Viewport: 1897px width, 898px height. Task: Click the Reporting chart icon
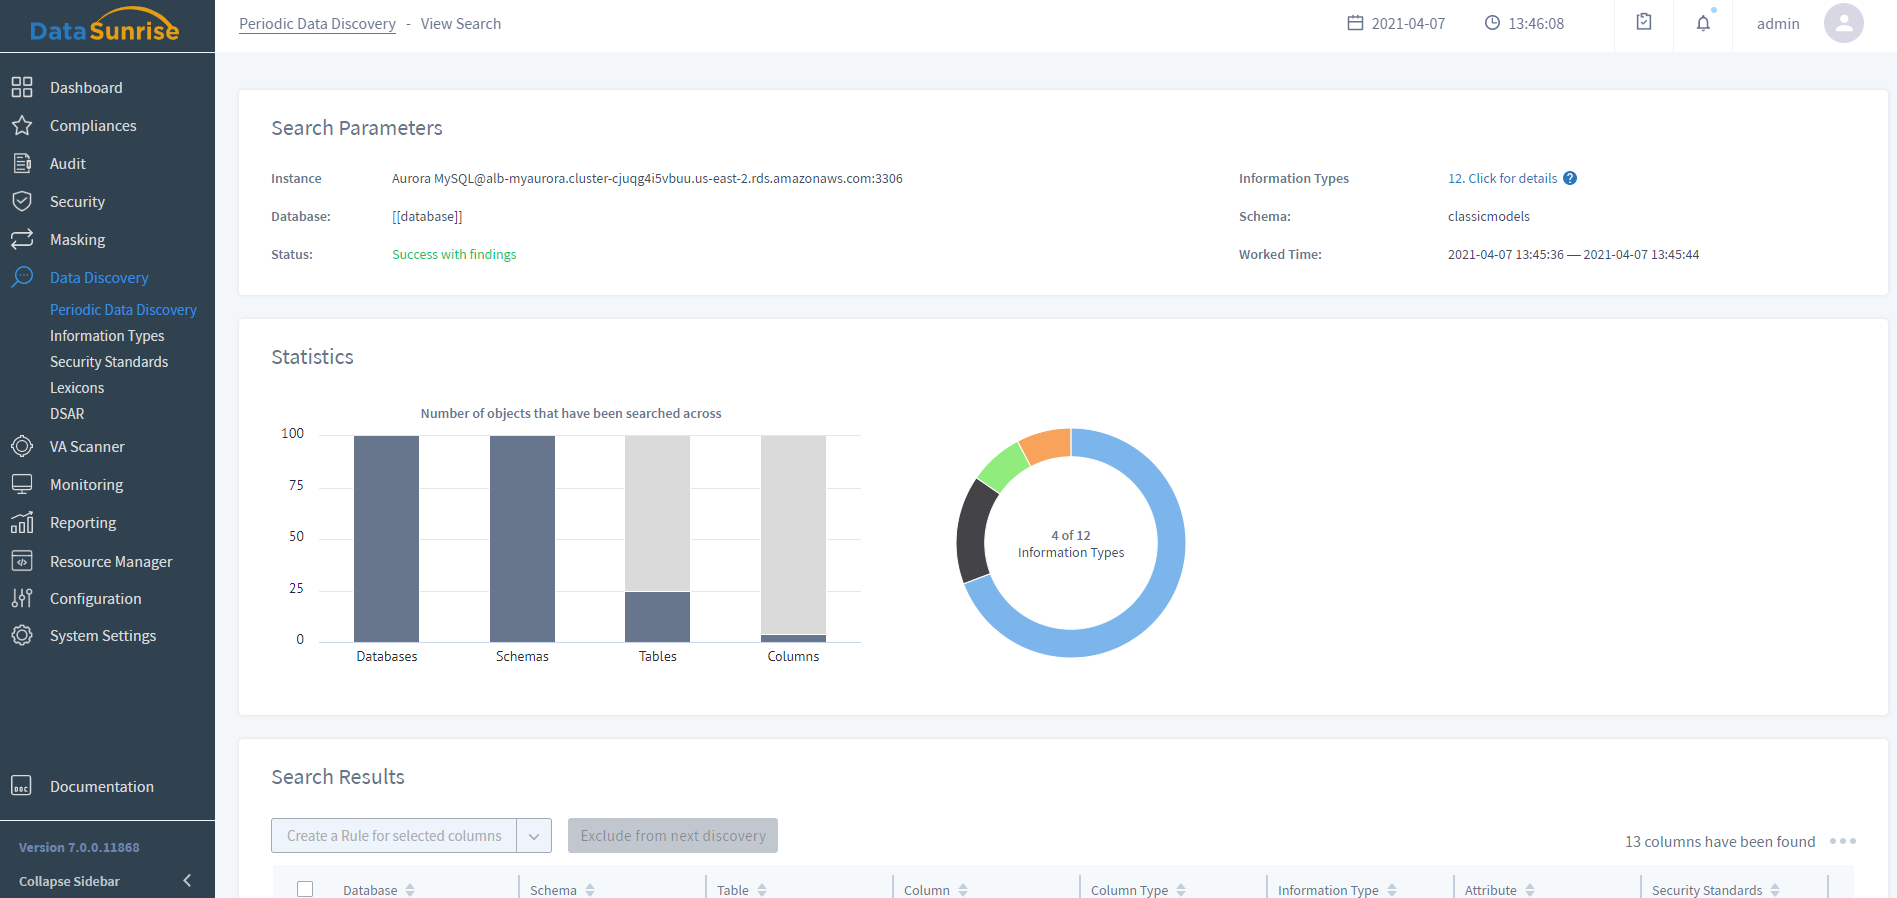click(22, 522)
